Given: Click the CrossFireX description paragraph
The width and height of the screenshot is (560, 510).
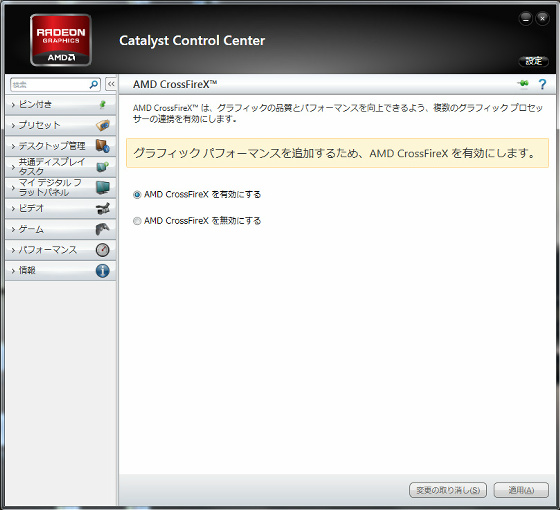Looking at the screenshot, I should (338, 113).
